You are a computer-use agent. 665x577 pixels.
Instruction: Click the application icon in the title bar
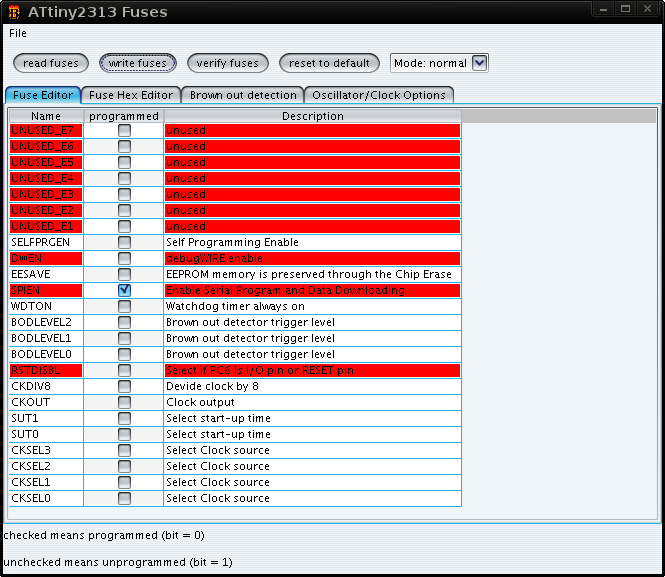[14, 12]
